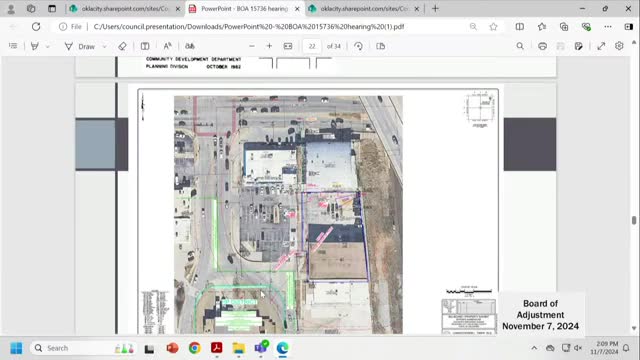
Task: Show hidden system tray icons
Action: 534,348
